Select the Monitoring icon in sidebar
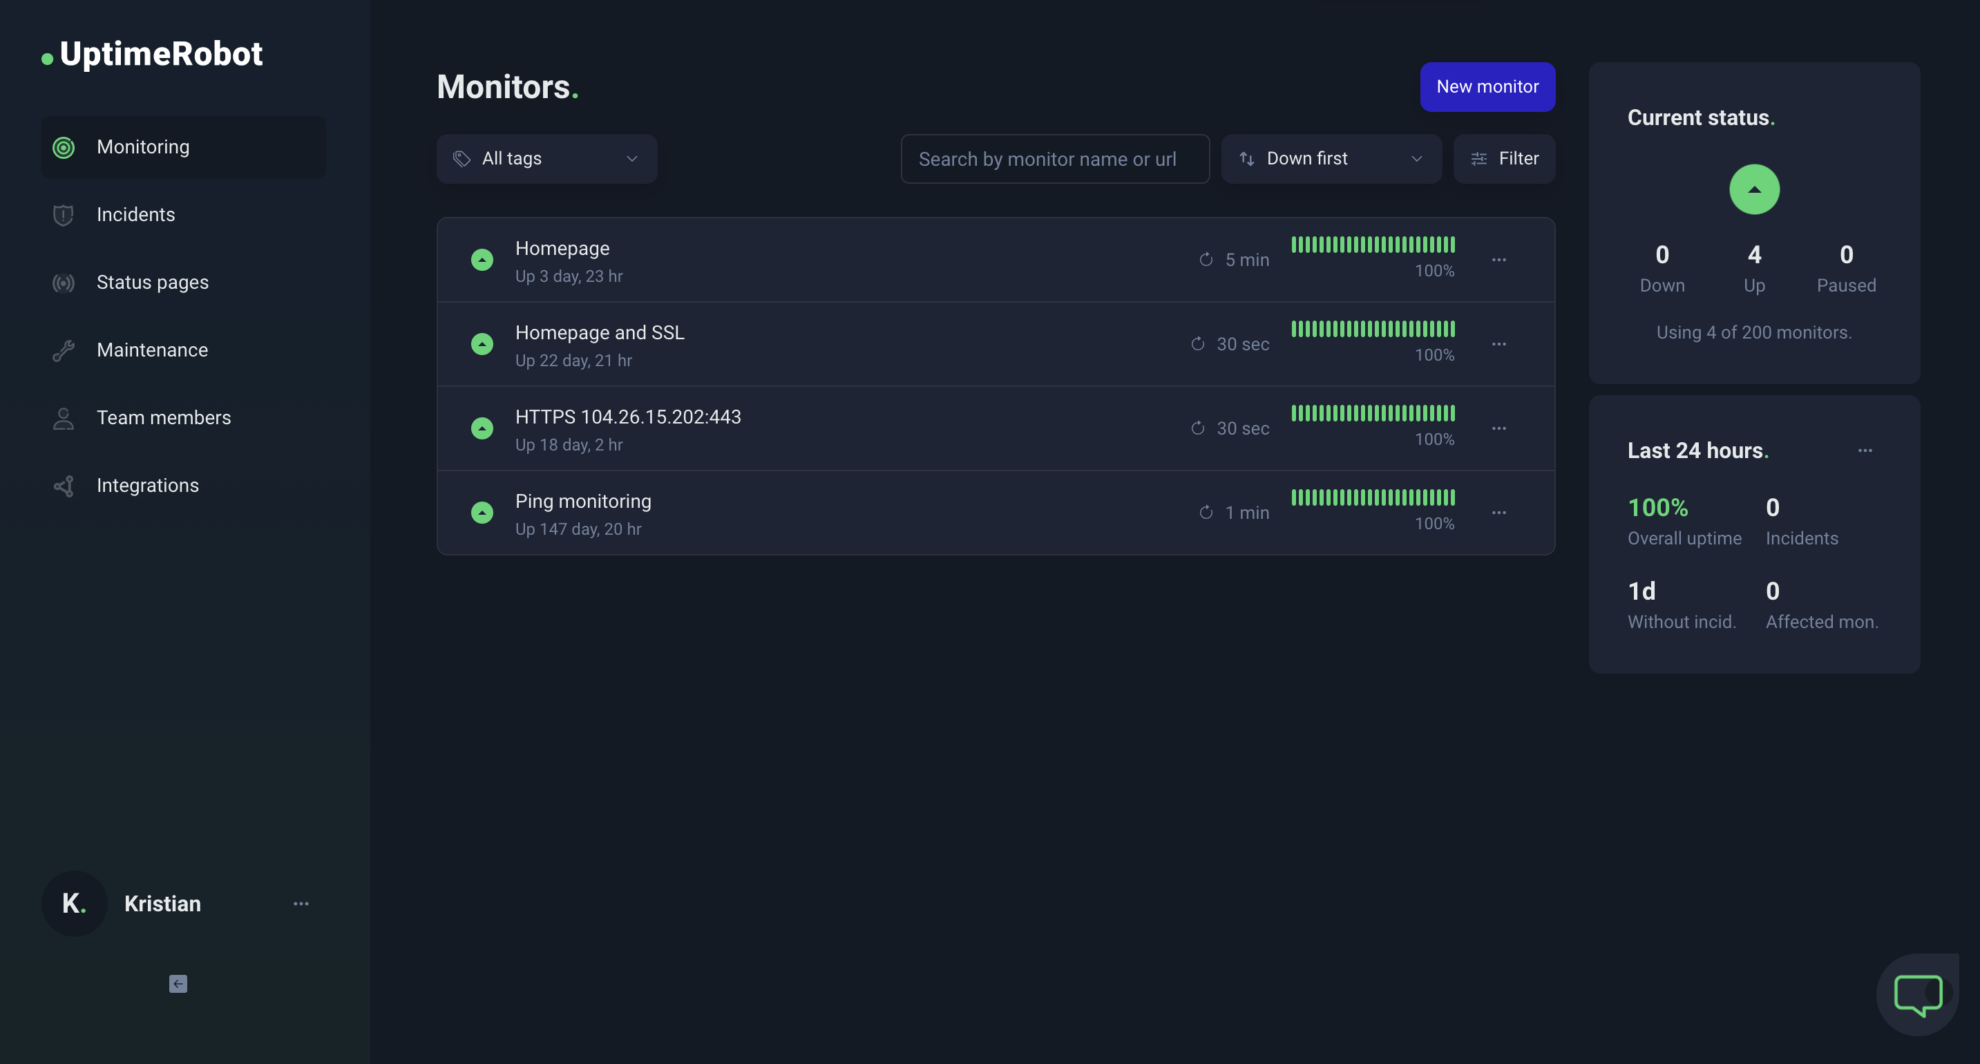The width and height of the screenshot is (1980, 1064). 63,147
